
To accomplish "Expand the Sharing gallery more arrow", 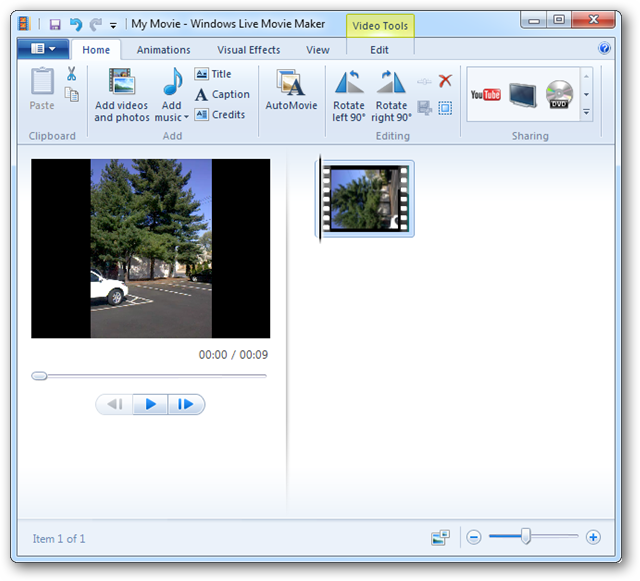I will tap(586, 112).
